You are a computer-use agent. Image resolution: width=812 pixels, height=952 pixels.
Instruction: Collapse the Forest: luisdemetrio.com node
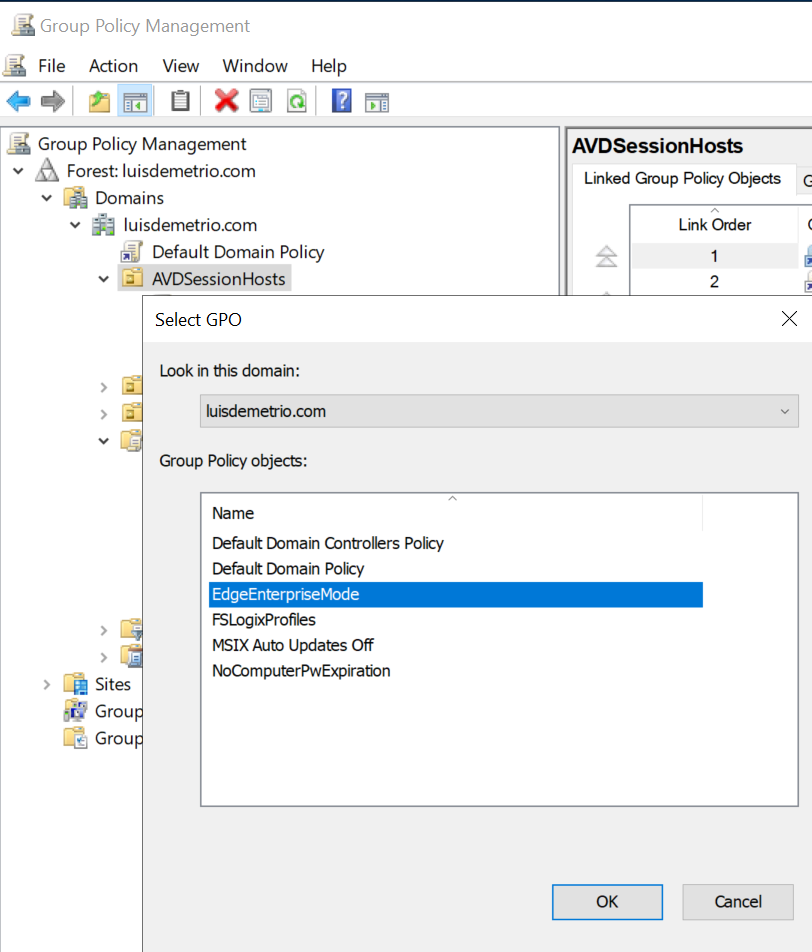(x=19, y=171)
